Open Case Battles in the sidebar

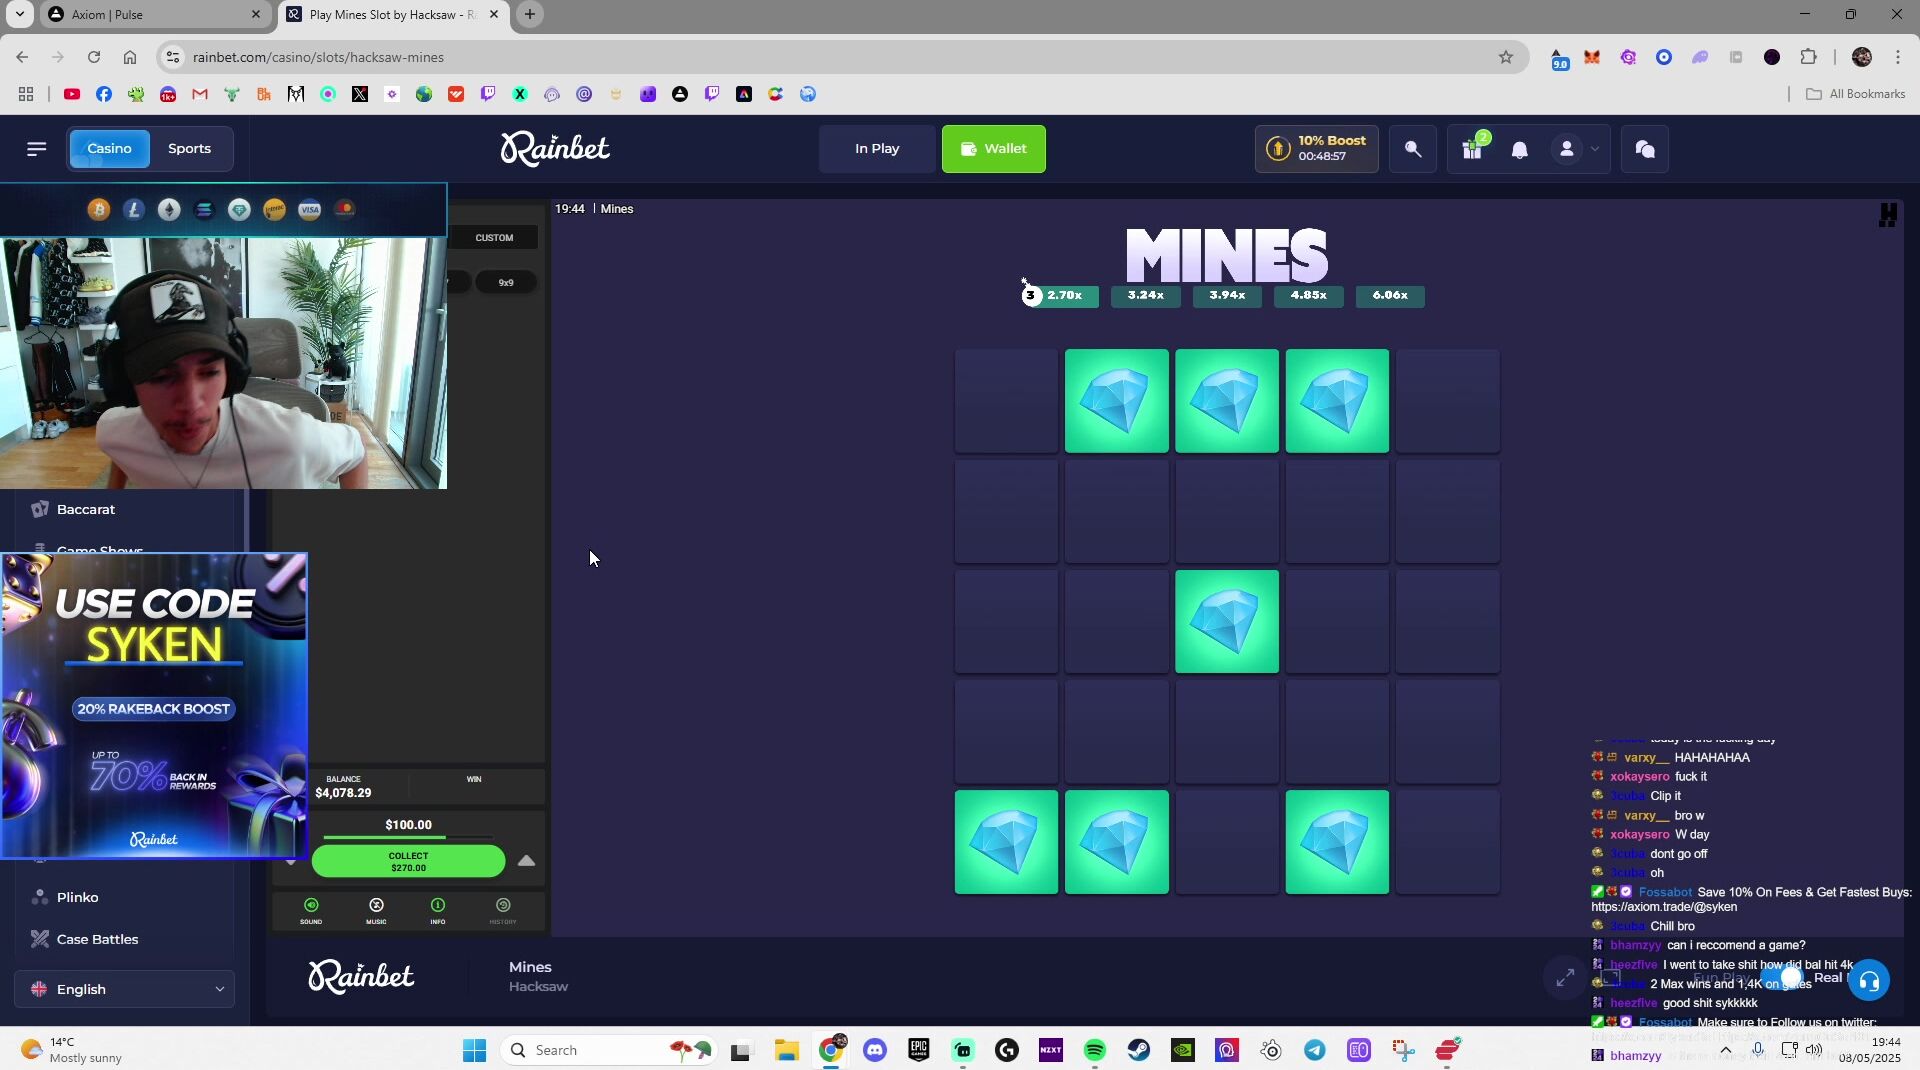(x=97, y=940)
